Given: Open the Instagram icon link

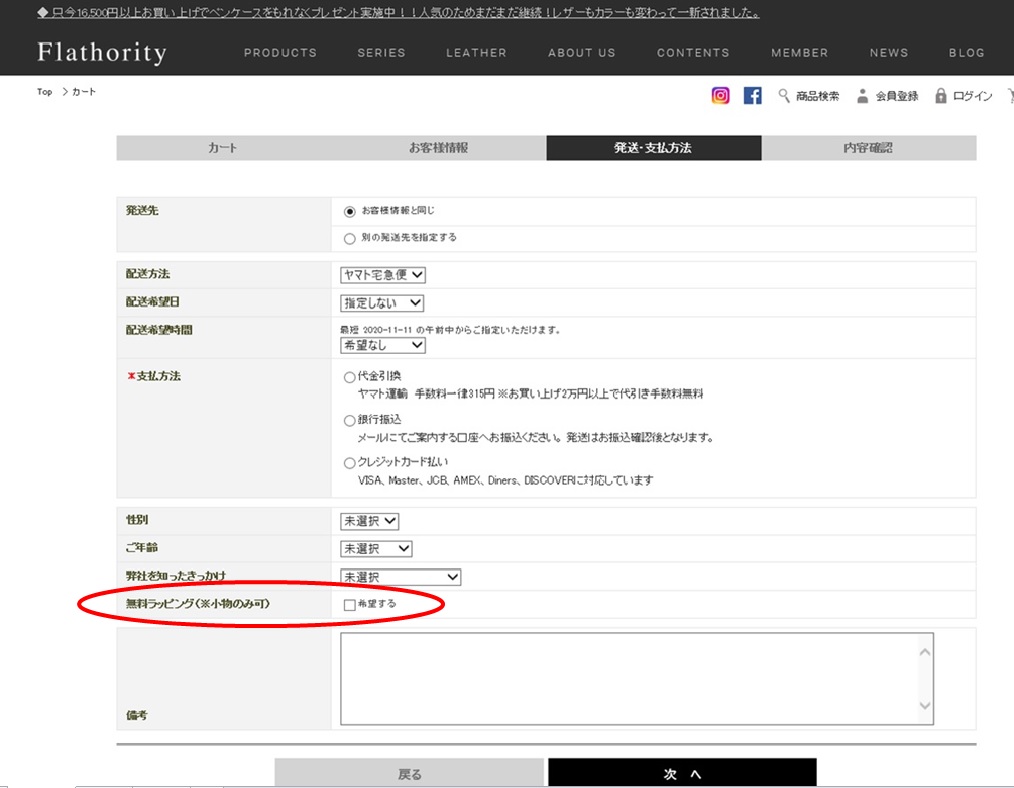Looking at the screenshot, I should click(x=720, y=96).
